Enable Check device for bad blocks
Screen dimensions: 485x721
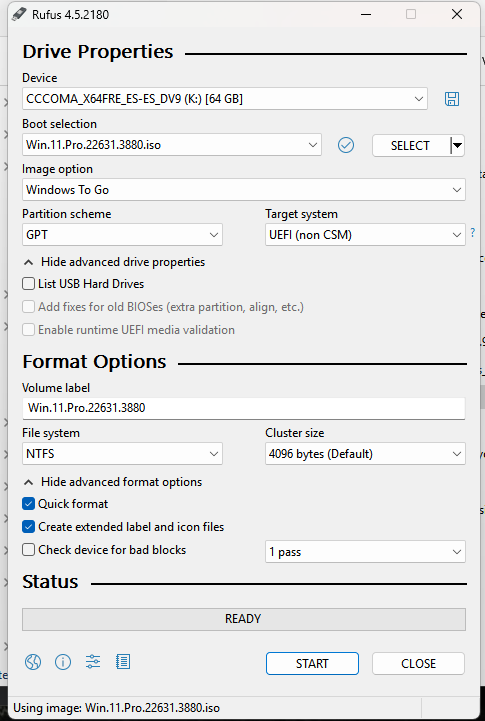(29, 549)
